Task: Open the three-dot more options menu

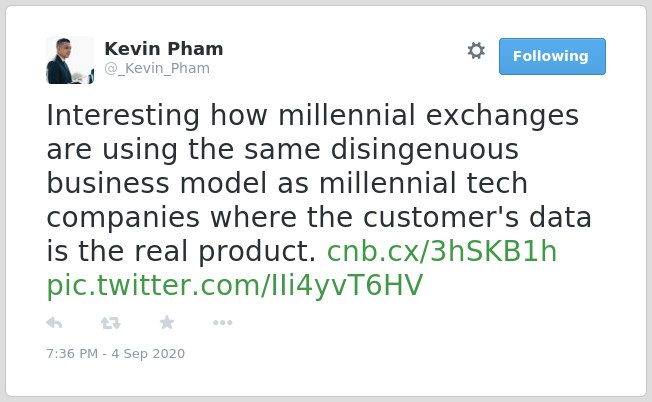Action: click(x=222, y=323)
